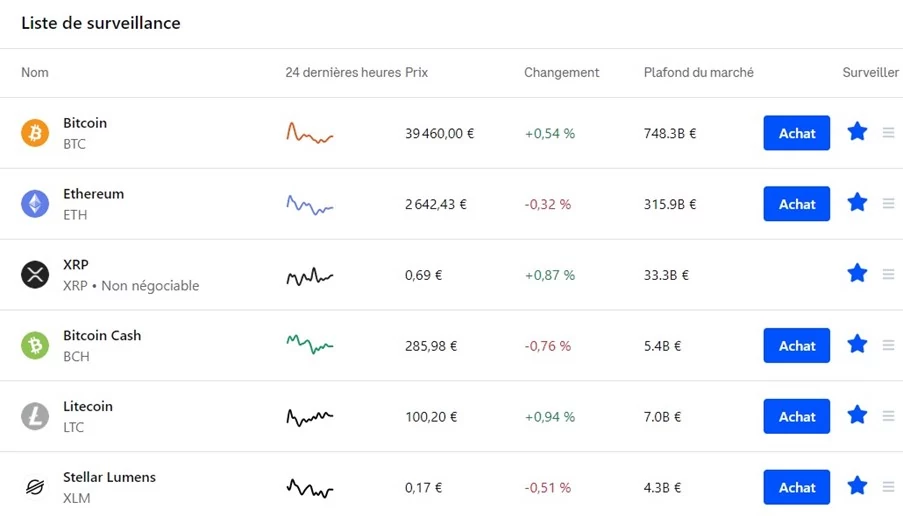
Task: Click the Surveiller column header
Action: click(x=870, y=73)
